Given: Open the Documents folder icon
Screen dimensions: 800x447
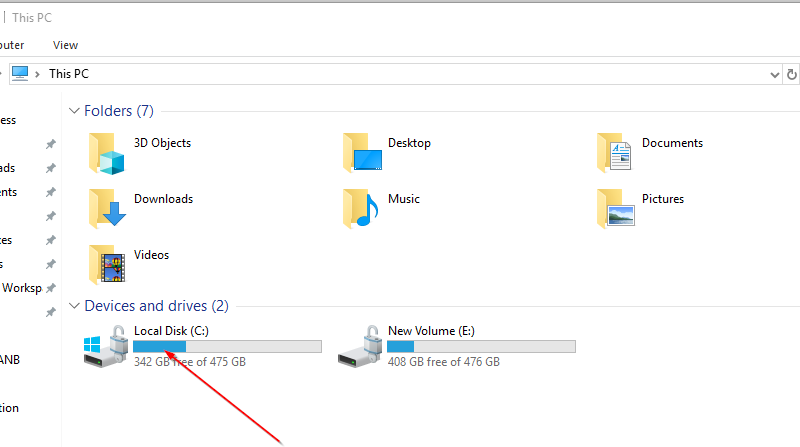Looking at the screenshot, I should 616,154.
